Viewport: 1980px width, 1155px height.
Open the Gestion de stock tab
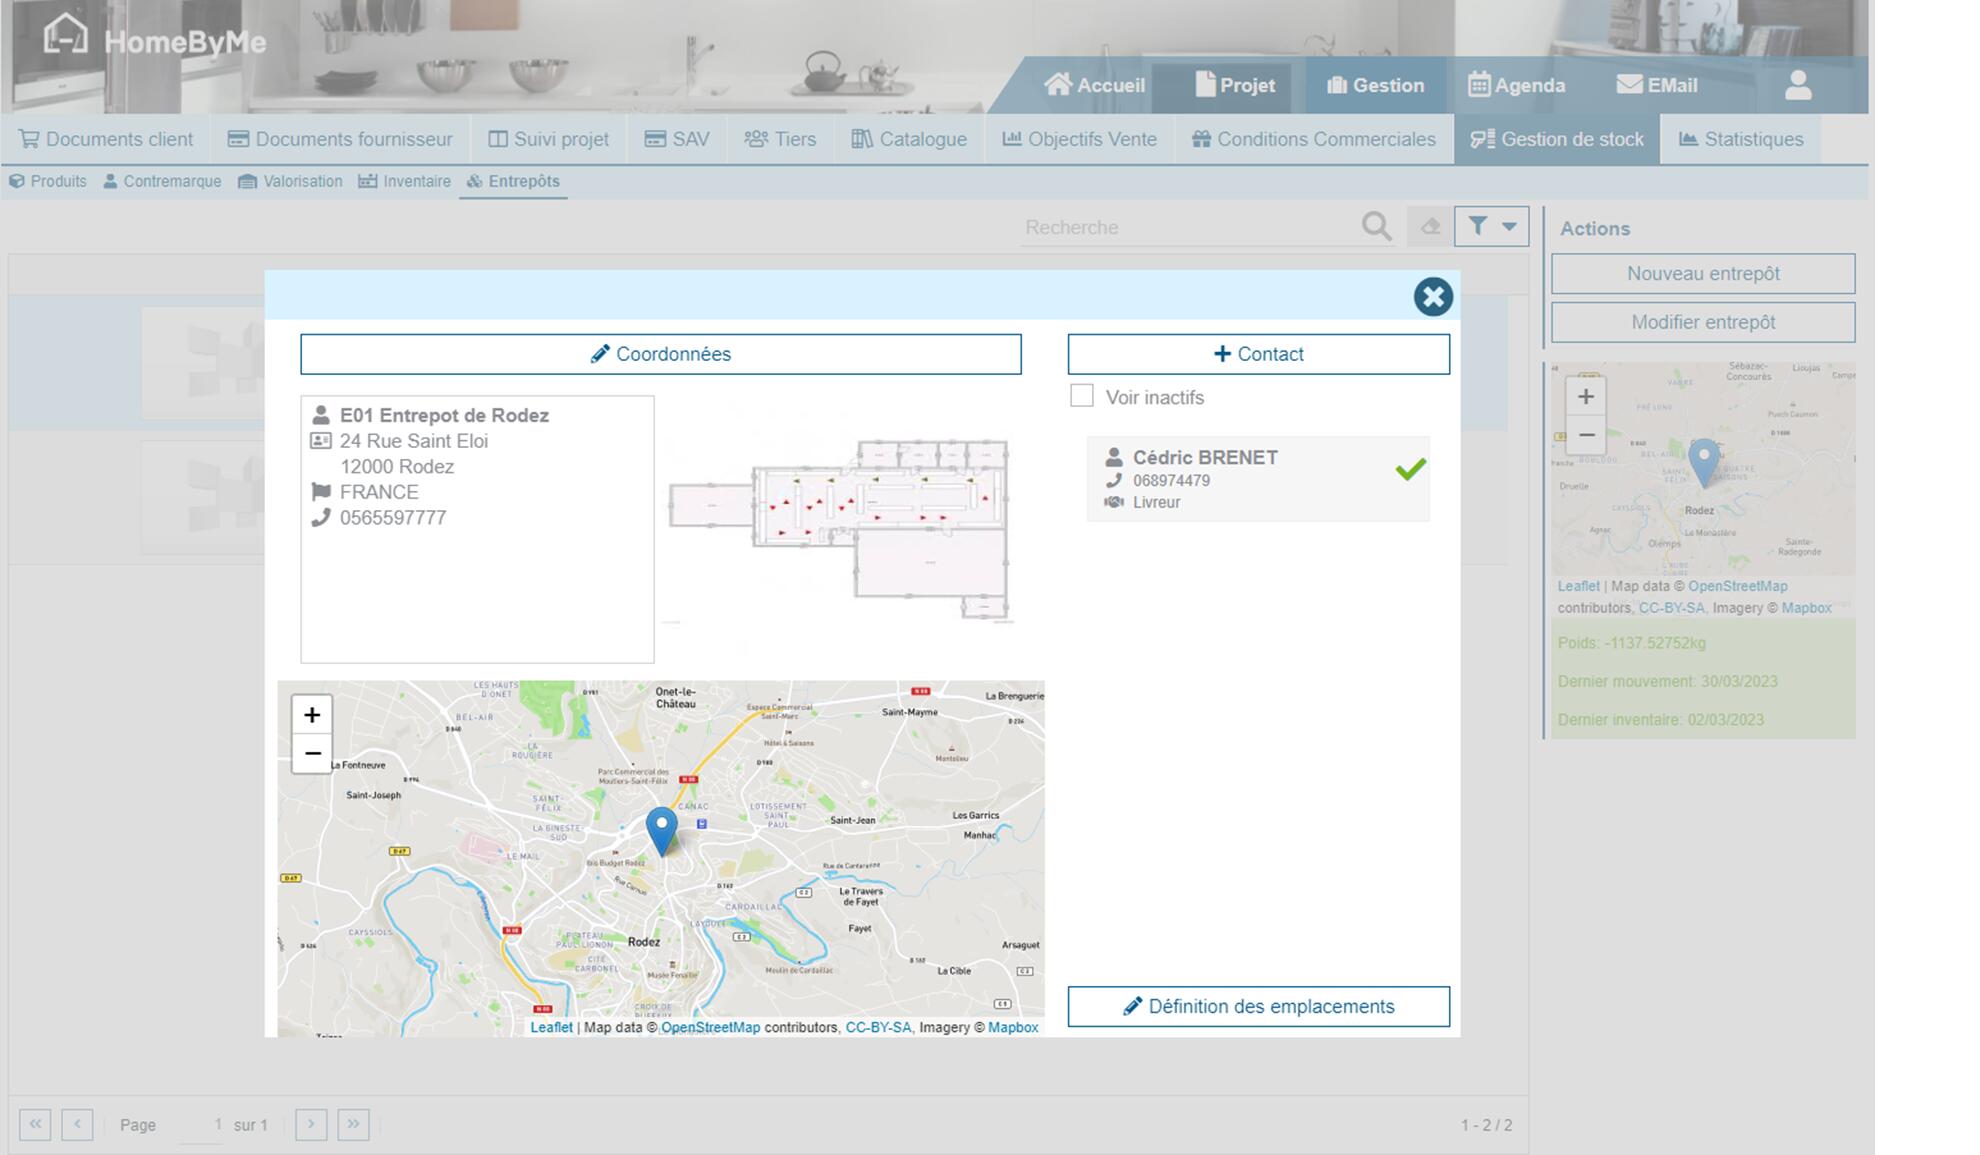[x=1557, y=139]
